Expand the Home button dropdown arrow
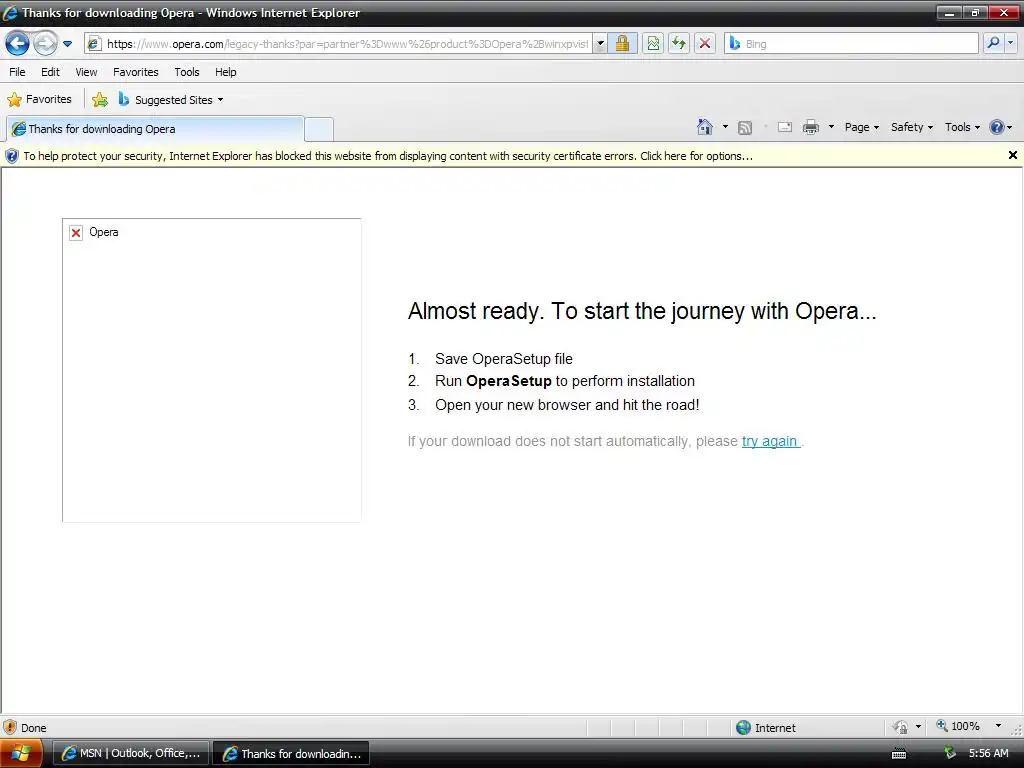1024x768 pixels. [x=725, y=127]
